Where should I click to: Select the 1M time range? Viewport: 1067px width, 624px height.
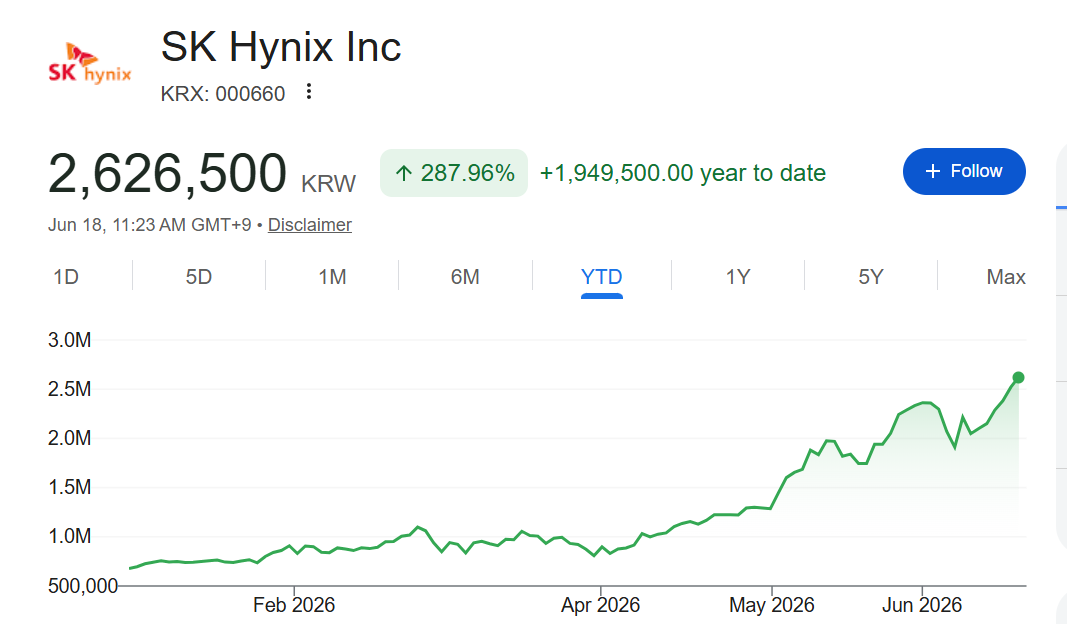coord(332,277)
